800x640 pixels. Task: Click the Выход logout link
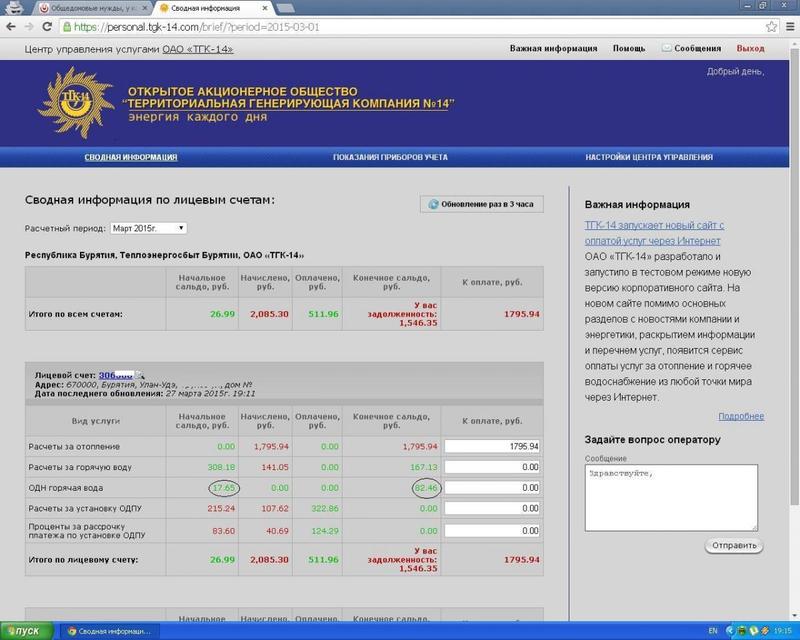[x=750, y=48]
